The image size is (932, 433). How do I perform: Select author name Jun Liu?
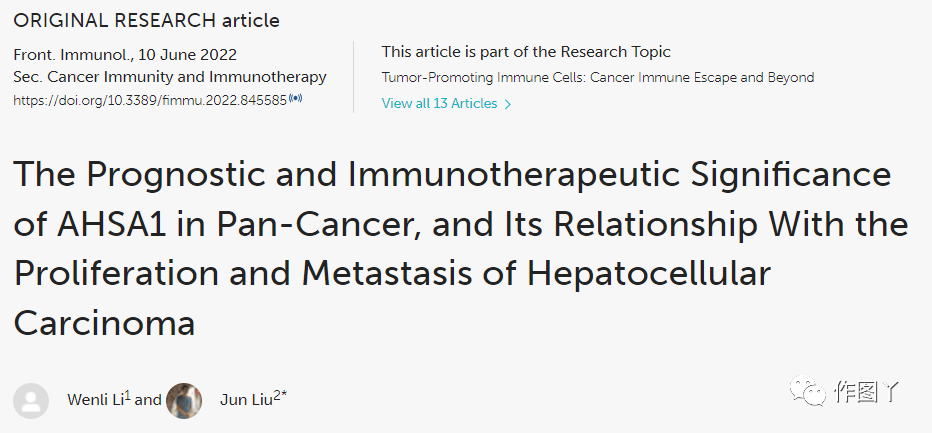click(246, 400)
